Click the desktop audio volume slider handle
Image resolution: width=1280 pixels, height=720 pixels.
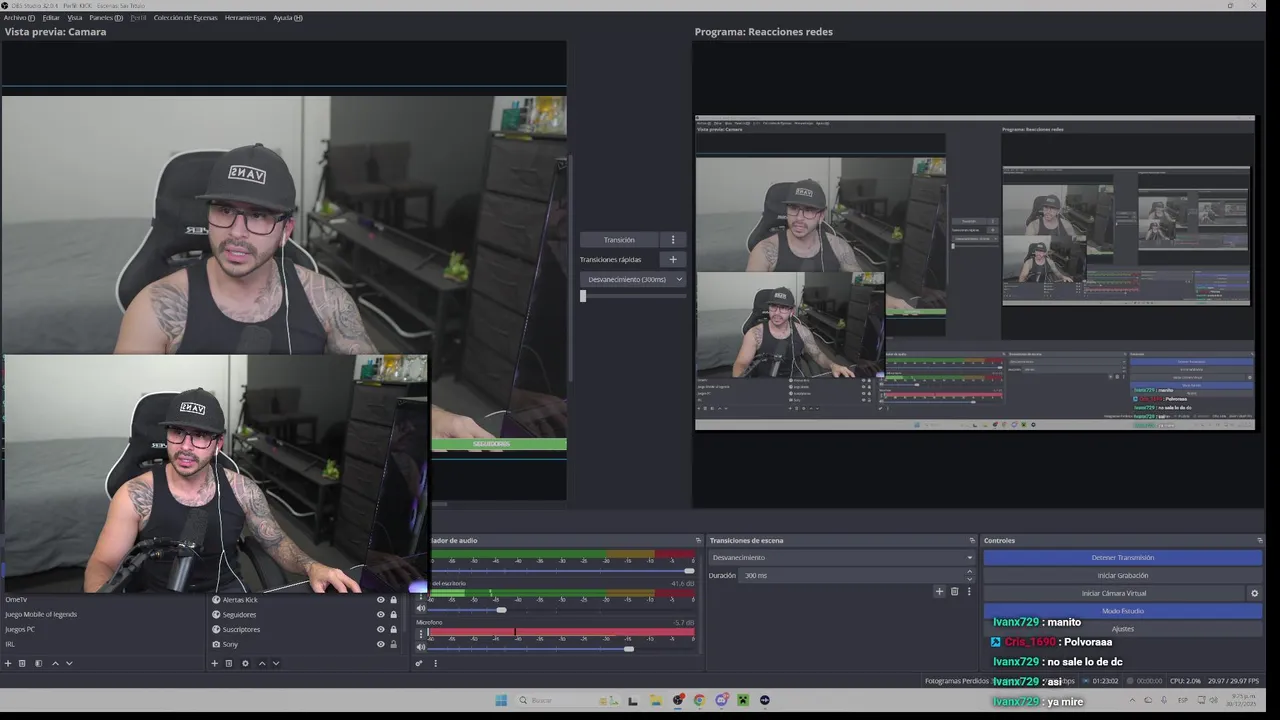click(501, 609)
